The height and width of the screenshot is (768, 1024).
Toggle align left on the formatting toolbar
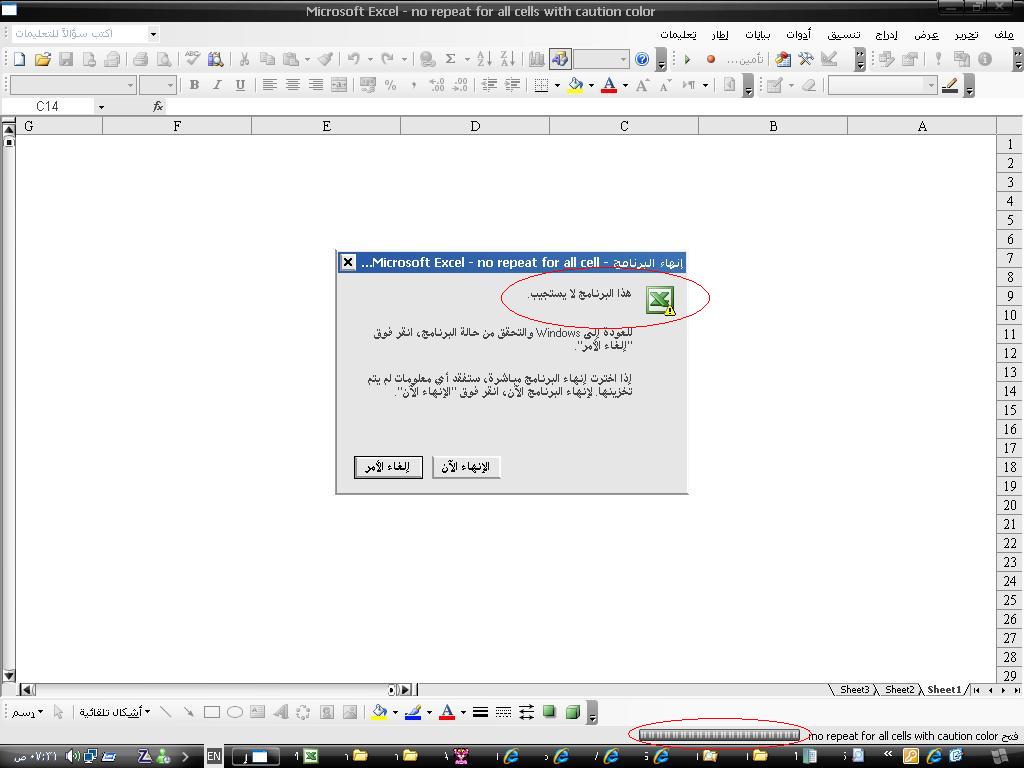click(269, 85)
